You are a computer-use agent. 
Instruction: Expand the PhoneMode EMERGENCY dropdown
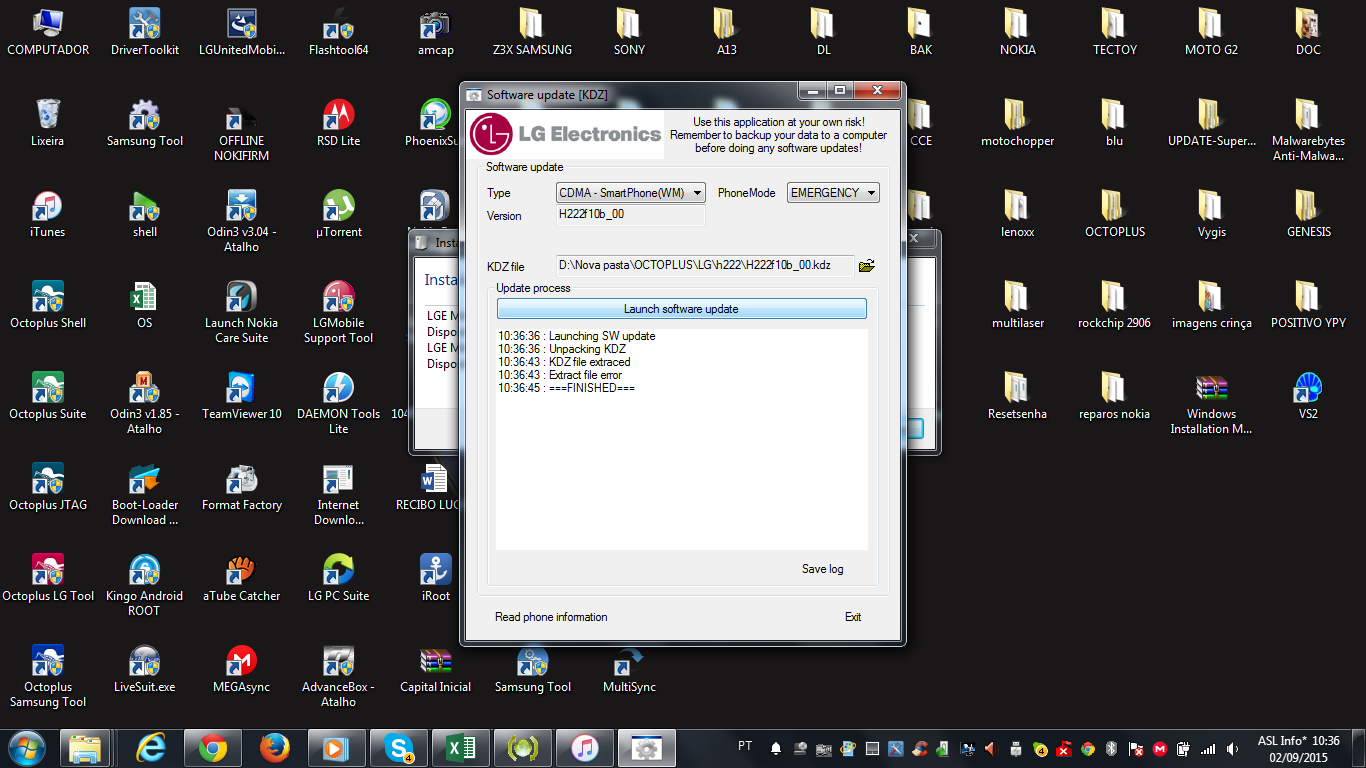(834, 192)
